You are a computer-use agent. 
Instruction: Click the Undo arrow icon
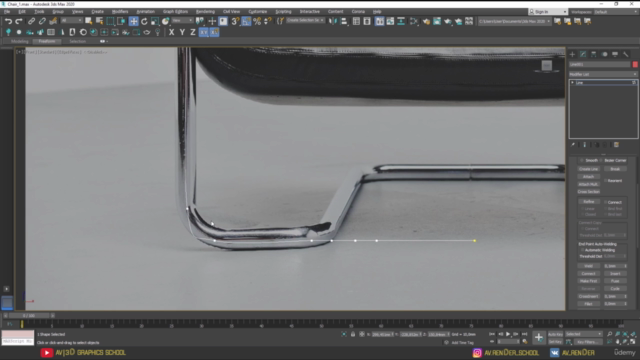pyautogui.click(x=8, y=21)
